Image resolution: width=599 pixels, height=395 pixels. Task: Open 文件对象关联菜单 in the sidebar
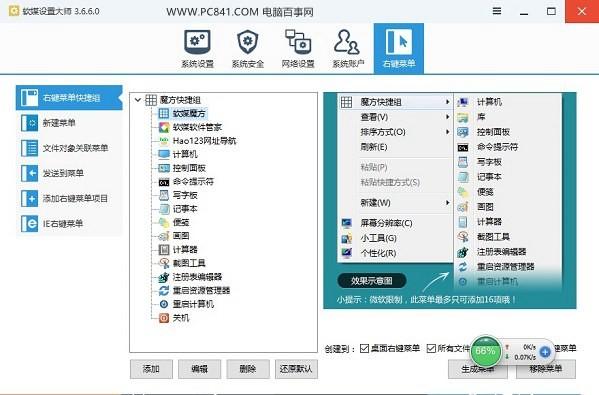(x=69, y=148)
